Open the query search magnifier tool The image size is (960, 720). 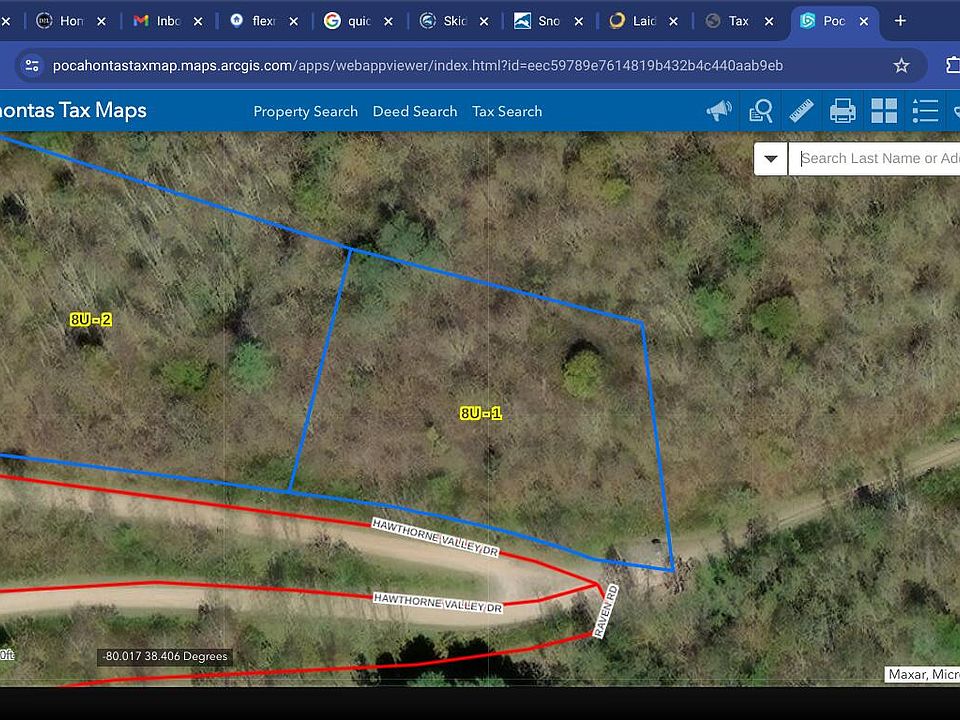(x=761, y=111)
